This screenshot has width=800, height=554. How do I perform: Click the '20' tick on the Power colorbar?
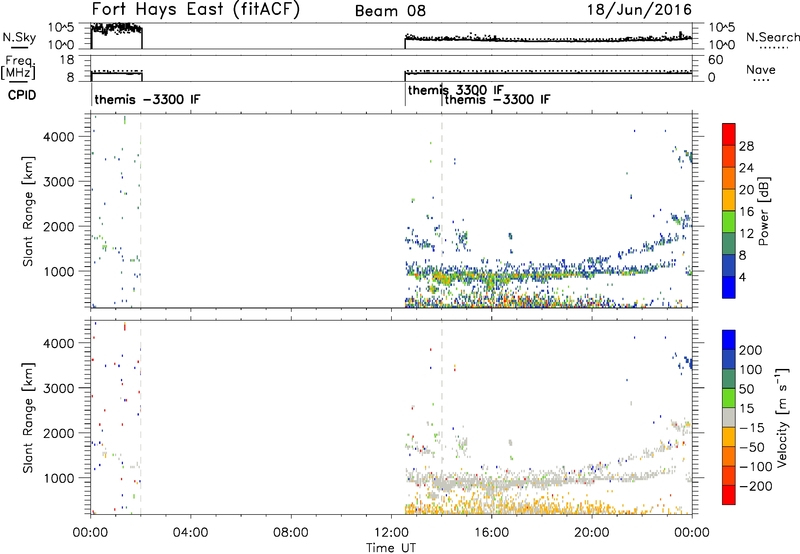(746, 190)
